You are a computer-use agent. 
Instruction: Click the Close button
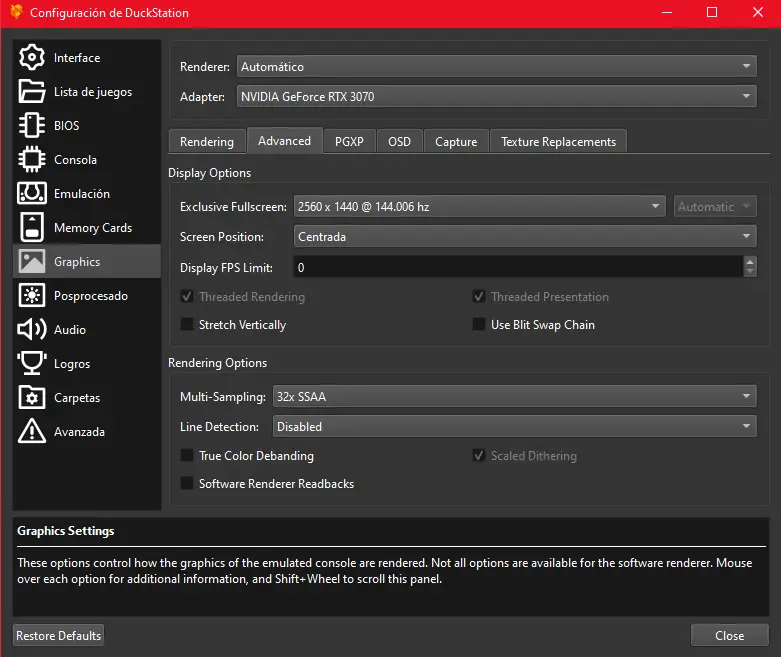click(729, 636)
